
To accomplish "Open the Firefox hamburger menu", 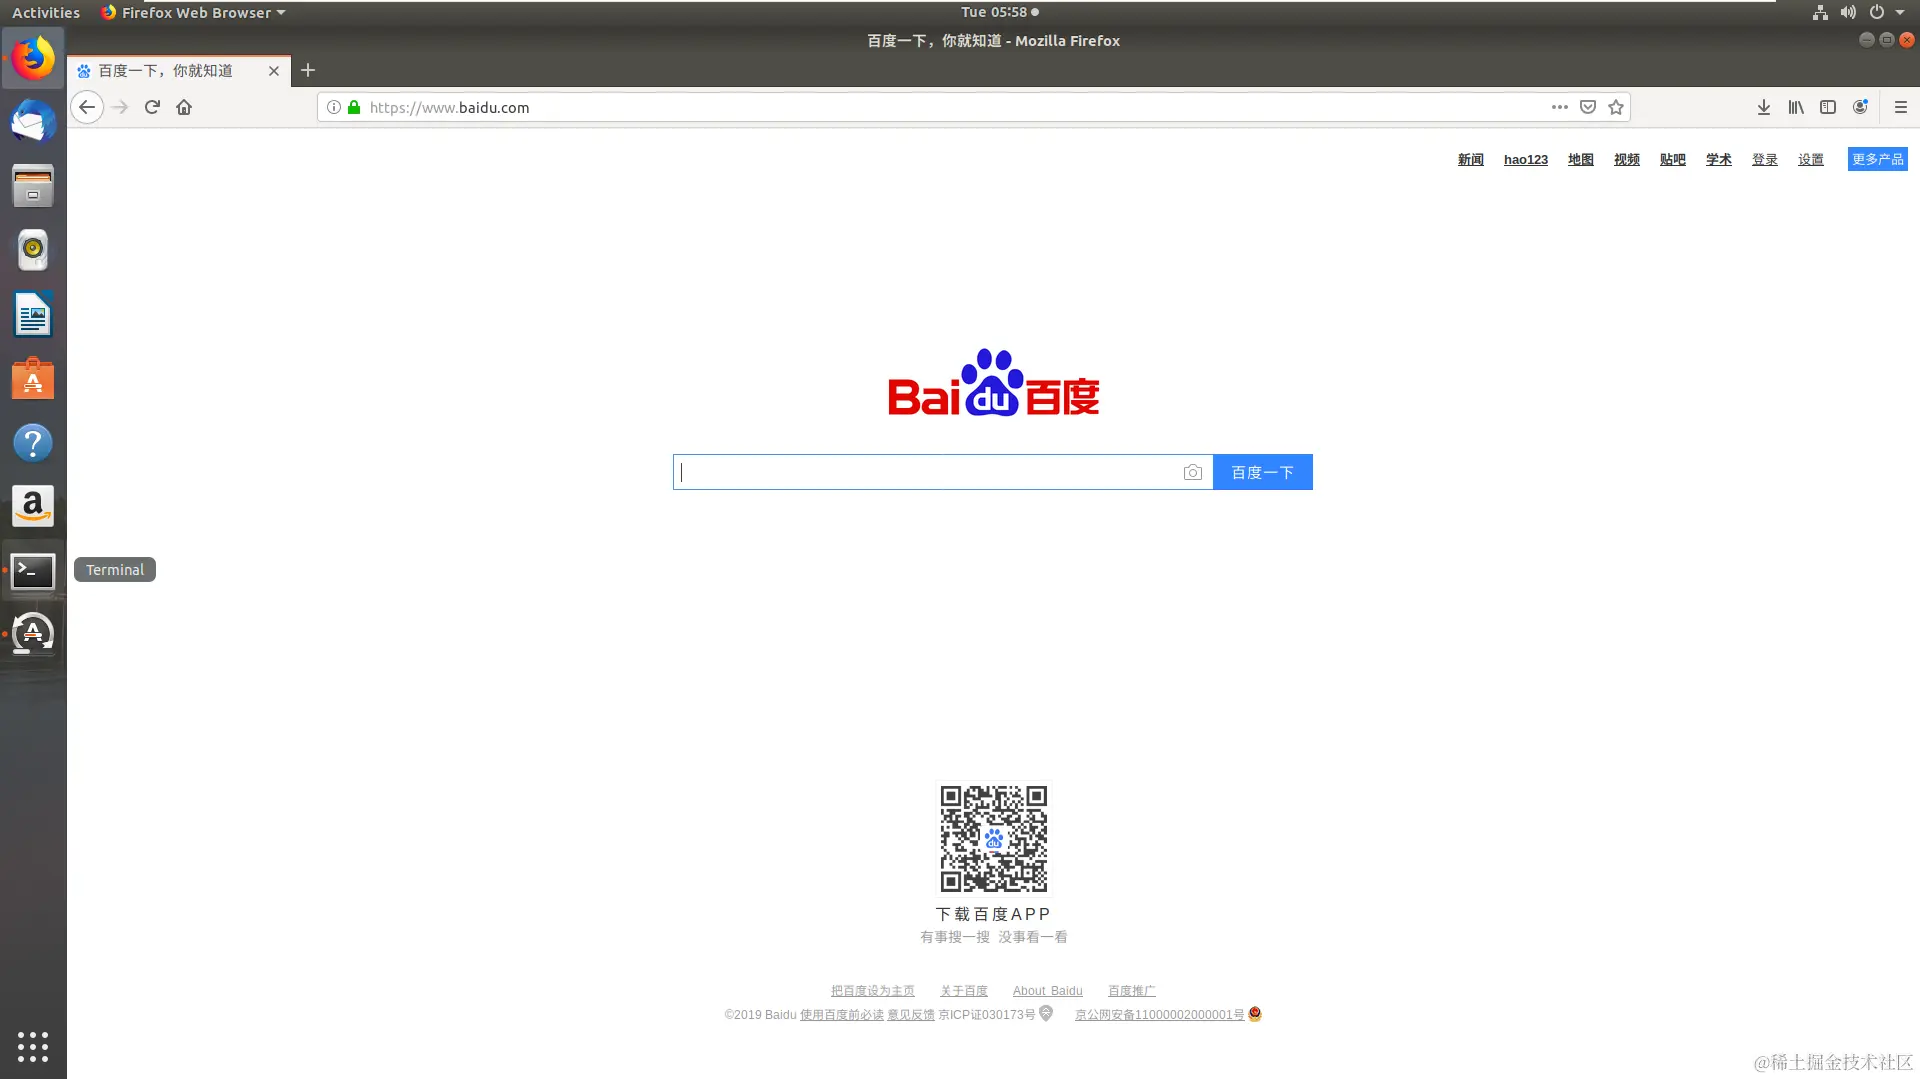I will 1901,107.
